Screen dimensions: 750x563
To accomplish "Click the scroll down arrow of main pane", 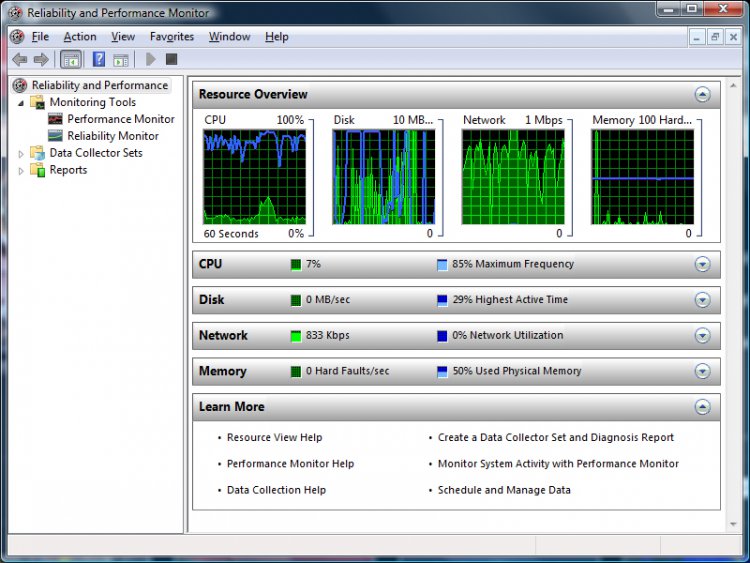I will coord(733,525).
